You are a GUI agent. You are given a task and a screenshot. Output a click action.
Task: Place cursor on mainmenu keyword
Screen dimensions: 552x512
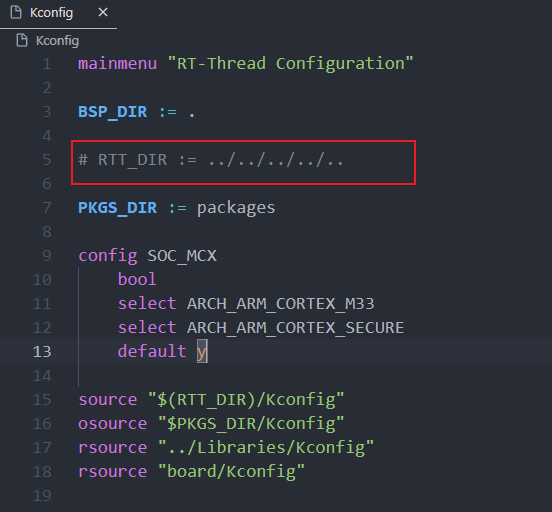[118, 64]
